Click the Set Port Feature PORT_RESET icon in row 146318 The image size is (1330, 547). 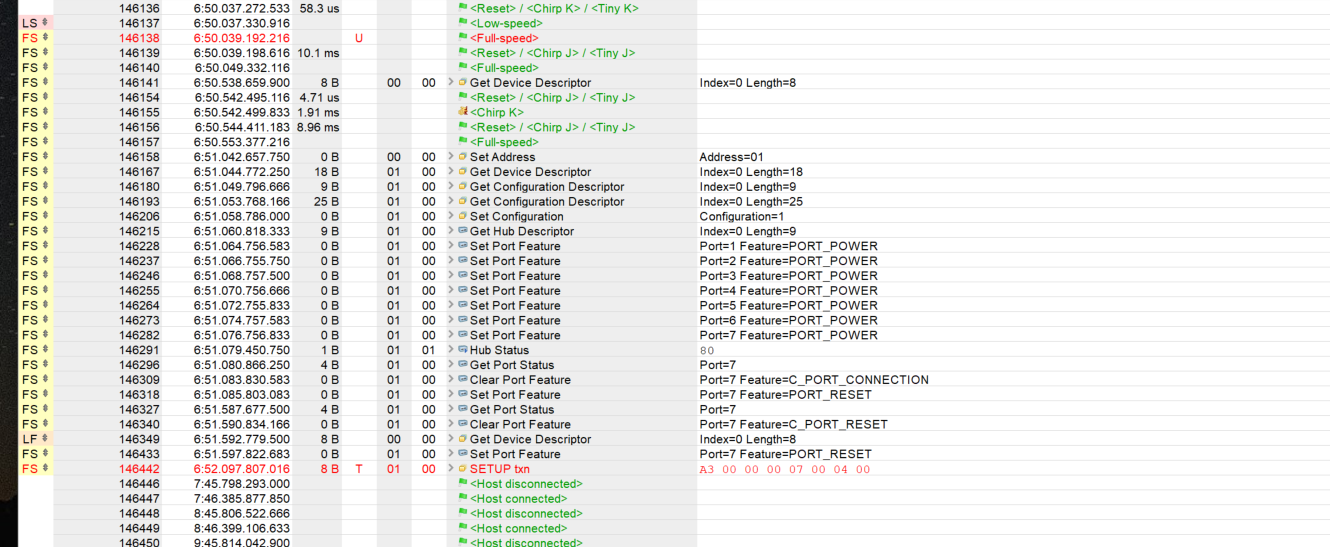462,395
